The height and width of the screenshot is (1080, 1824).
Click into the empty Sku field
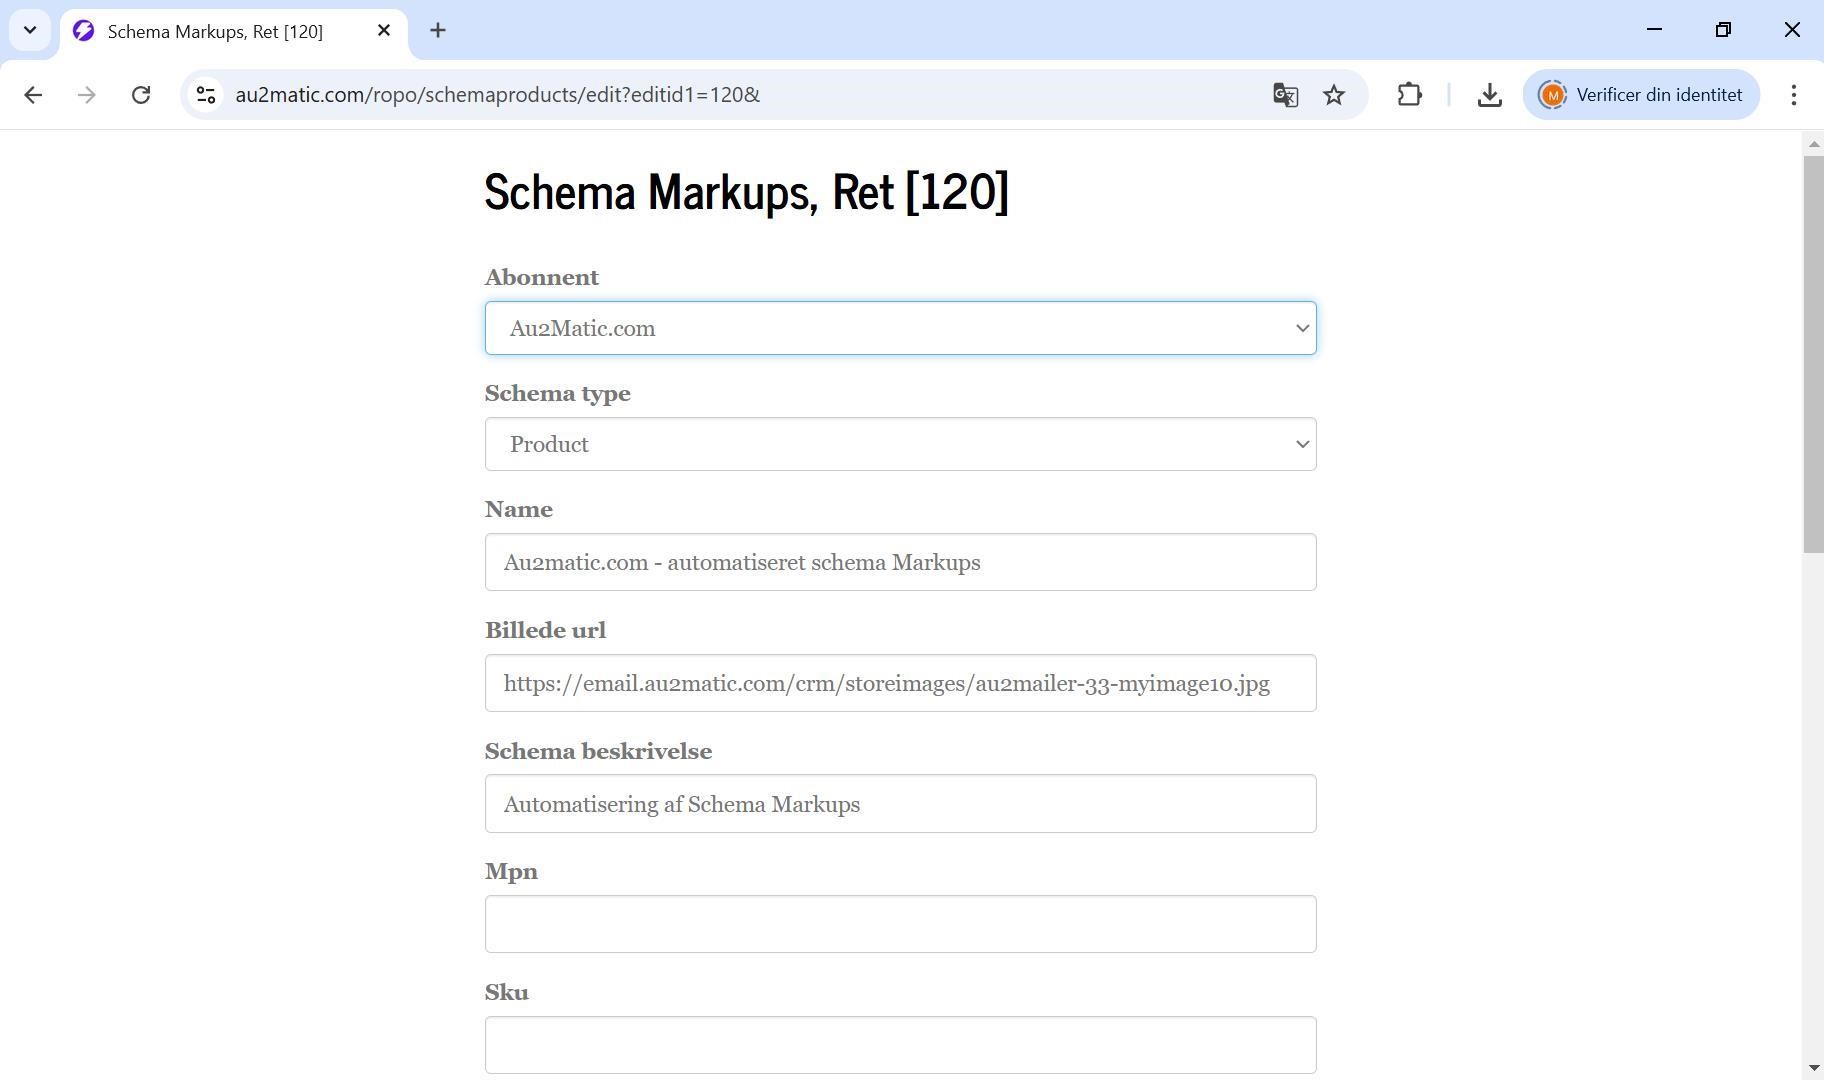click(x=900, y=1045)
